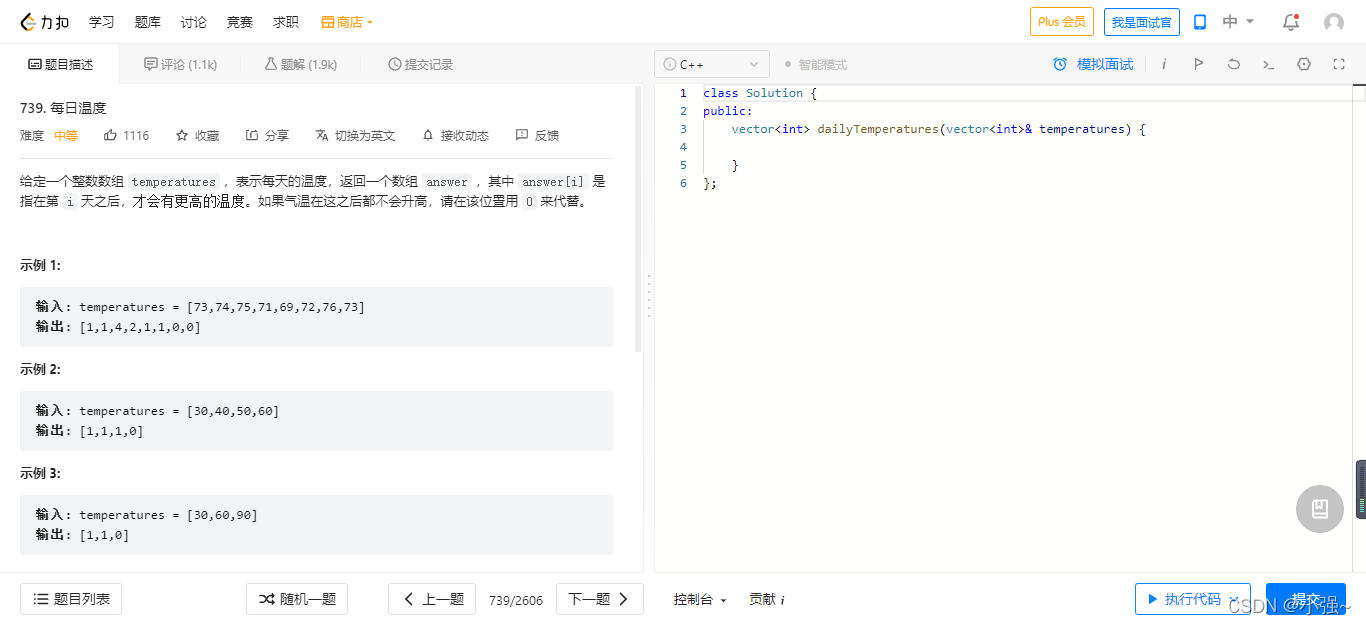Toggle 智能模式 smart mode

pyautogui.click(x=815, y=64)
